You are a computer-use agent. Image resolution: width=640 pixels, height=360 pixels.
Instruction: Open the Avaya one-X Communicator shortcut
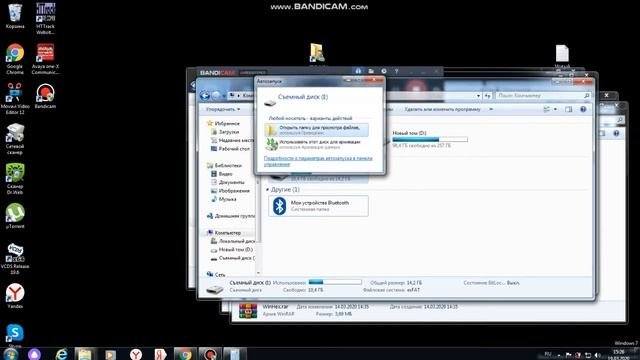click(45, 59)
